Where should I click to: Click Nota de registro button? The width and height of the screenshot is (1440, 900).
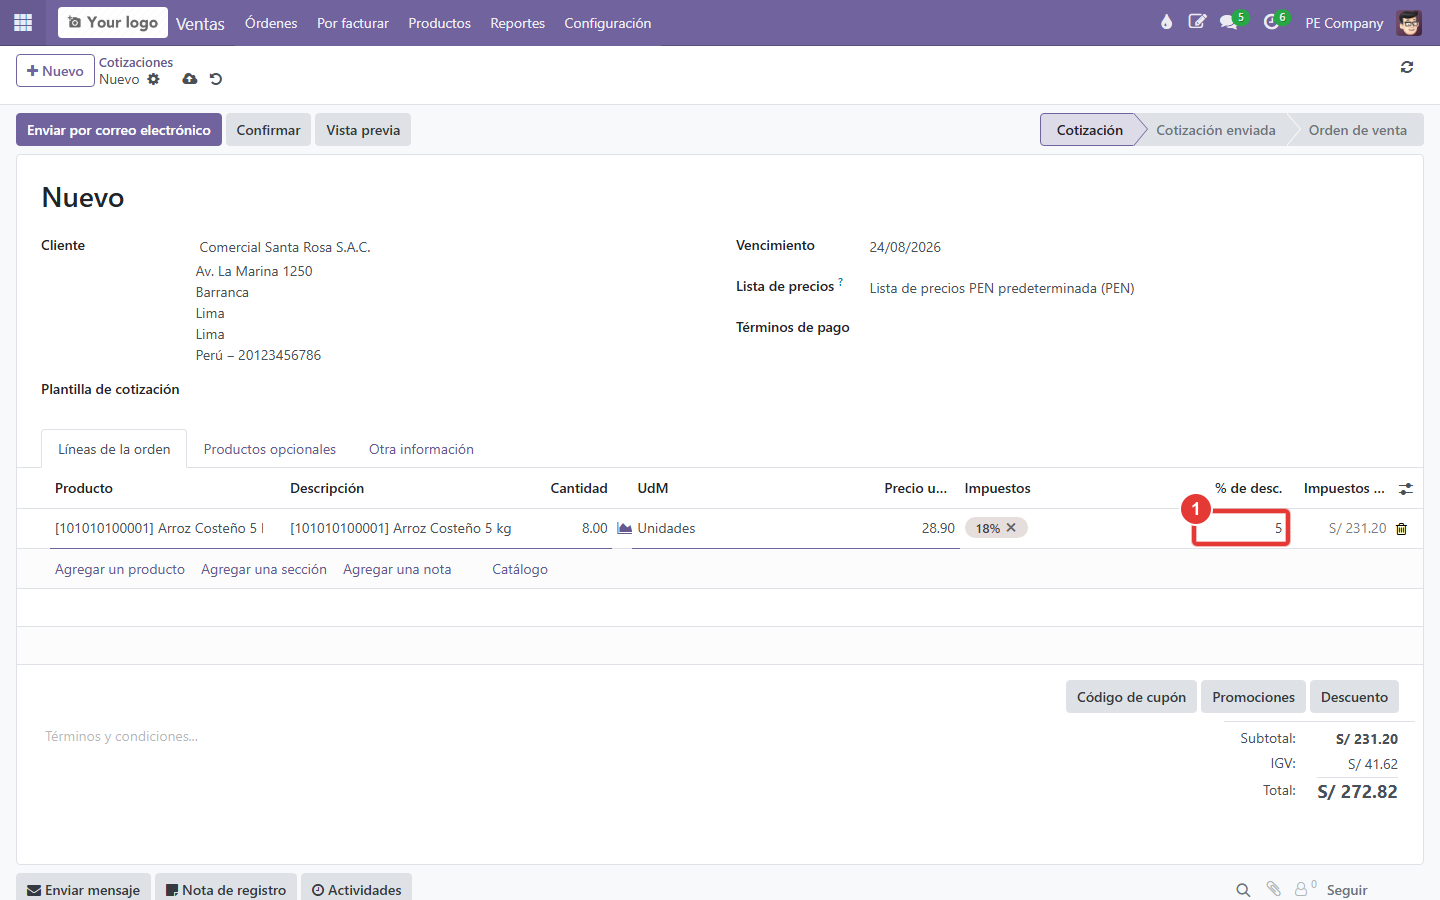[x=226, y=889]
